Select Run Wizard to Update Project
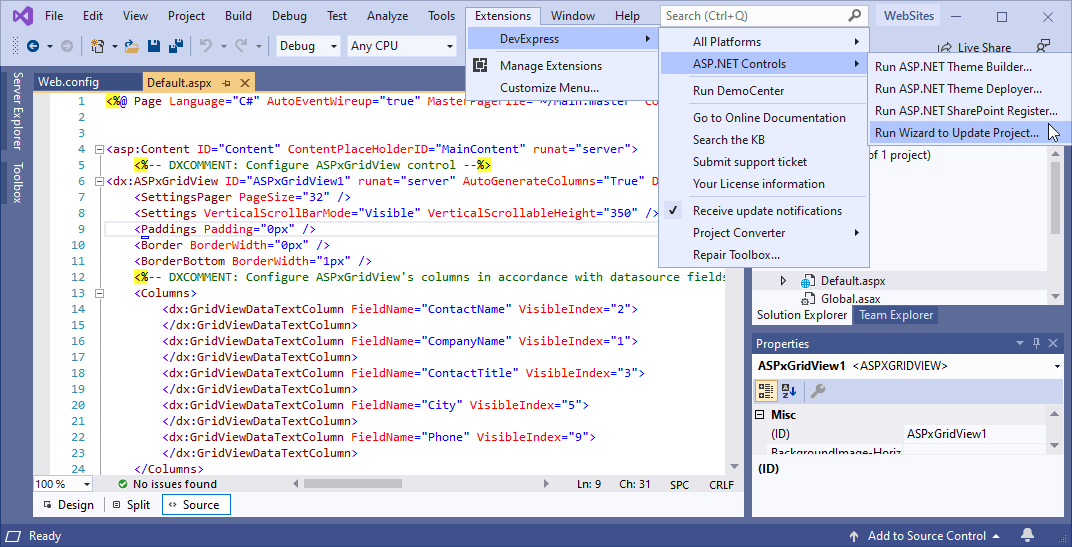Image resolution: width=1072 pixels, height=547 pixels. click(957, 133)
